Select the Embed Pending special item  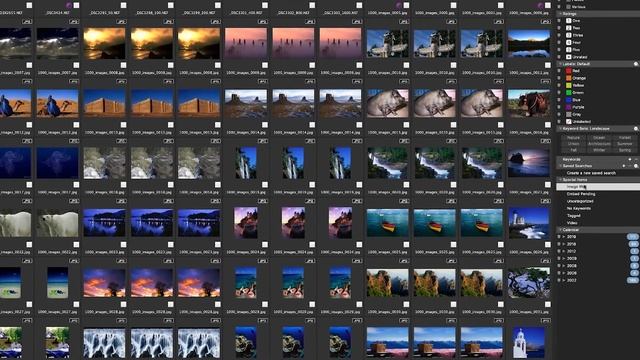click(581, 194)
